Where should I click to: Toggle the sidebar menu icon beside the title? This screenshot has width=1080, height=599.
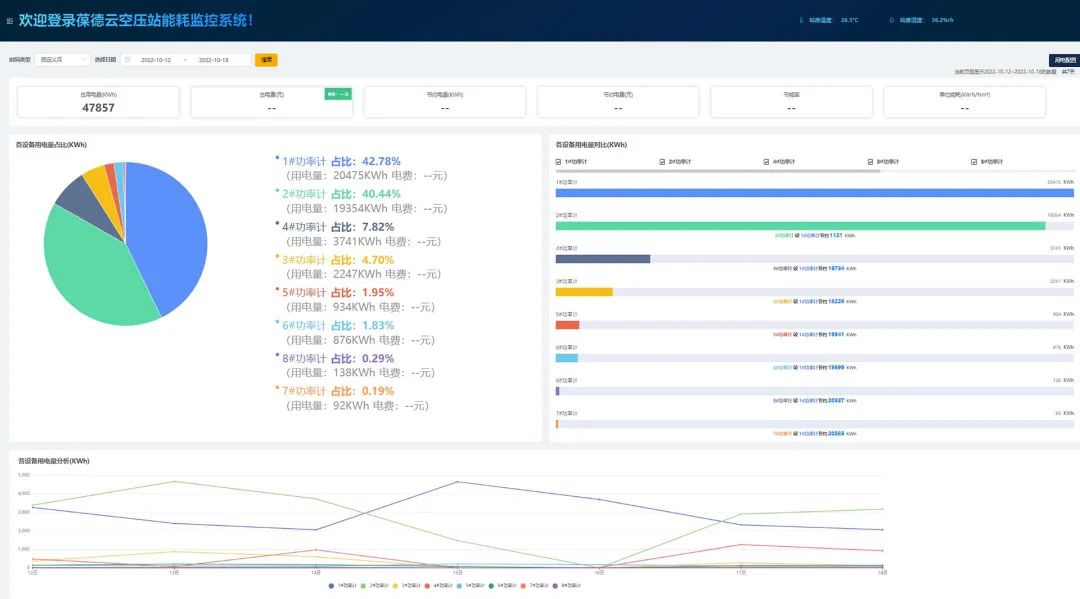[x=10, y=20]
